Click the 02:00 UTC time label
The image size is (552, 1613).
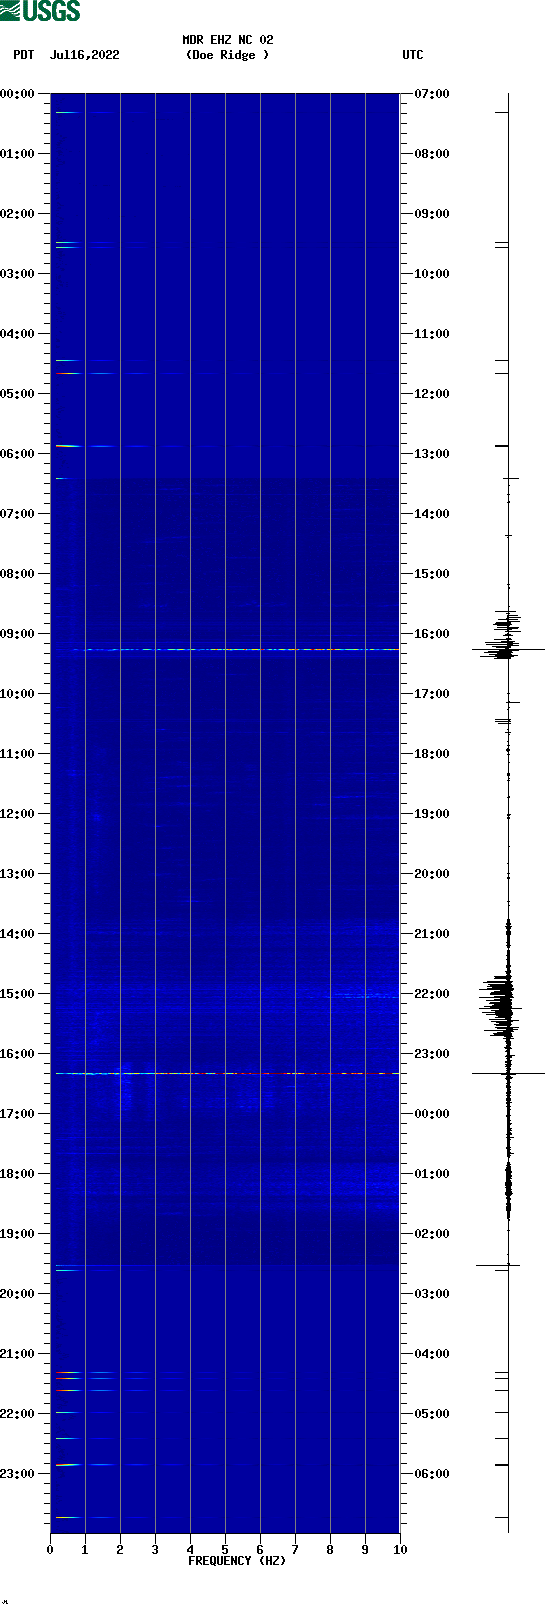pos(432,1234)
